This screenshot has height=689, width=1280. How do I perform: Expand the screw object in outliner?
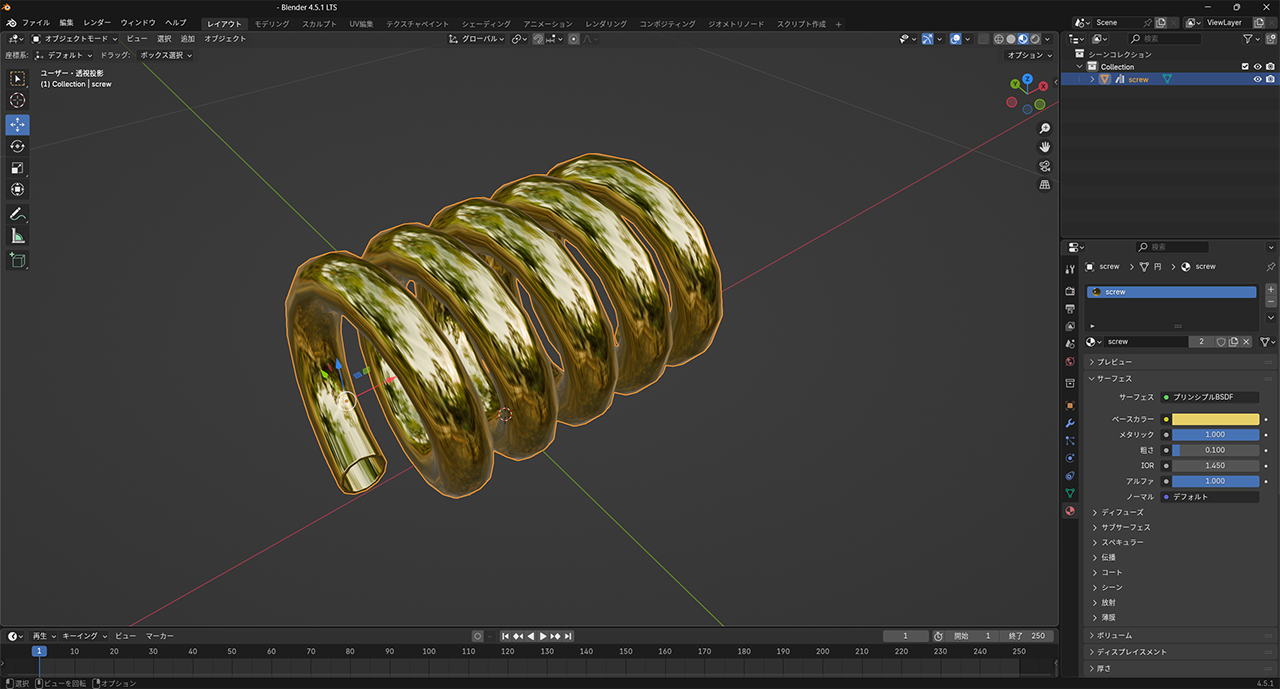(1092, 79)
